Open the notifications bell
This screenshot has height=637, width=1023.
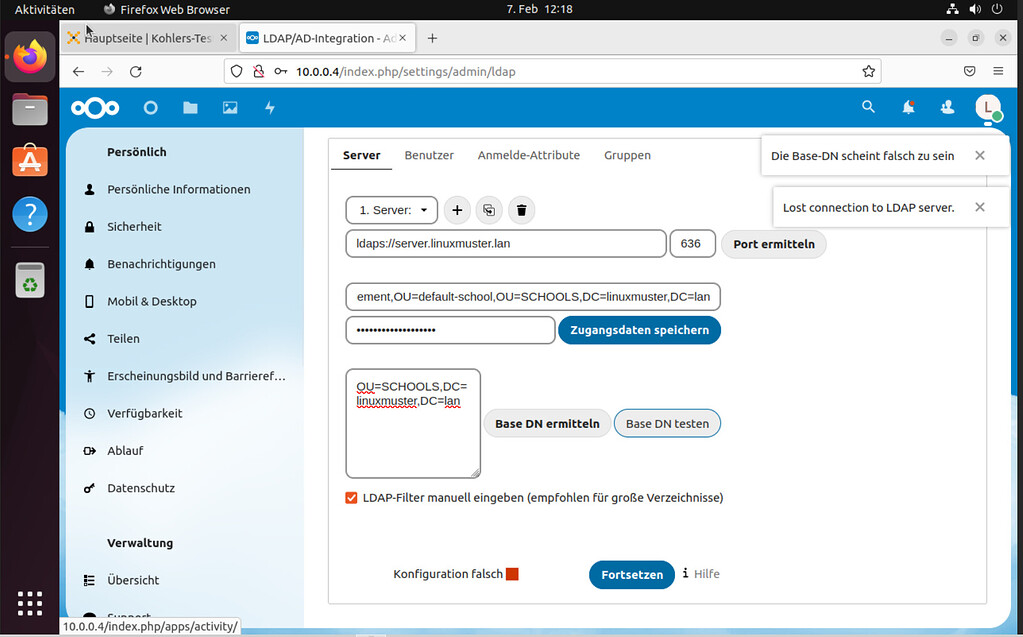click(x=908, y=107)
